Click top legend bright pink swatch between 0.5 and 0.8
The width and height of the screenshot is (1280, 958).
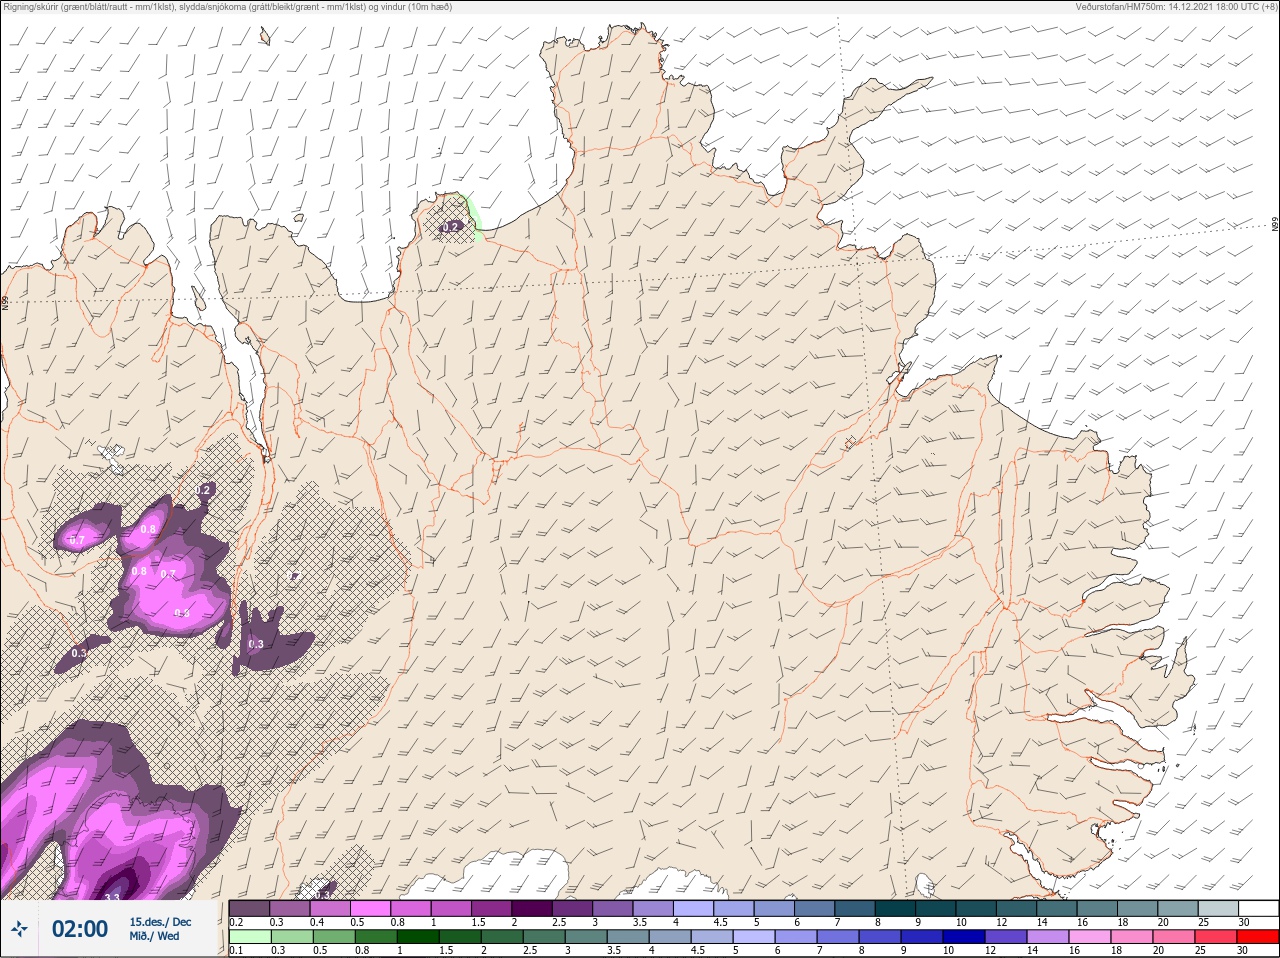point(372,908)
